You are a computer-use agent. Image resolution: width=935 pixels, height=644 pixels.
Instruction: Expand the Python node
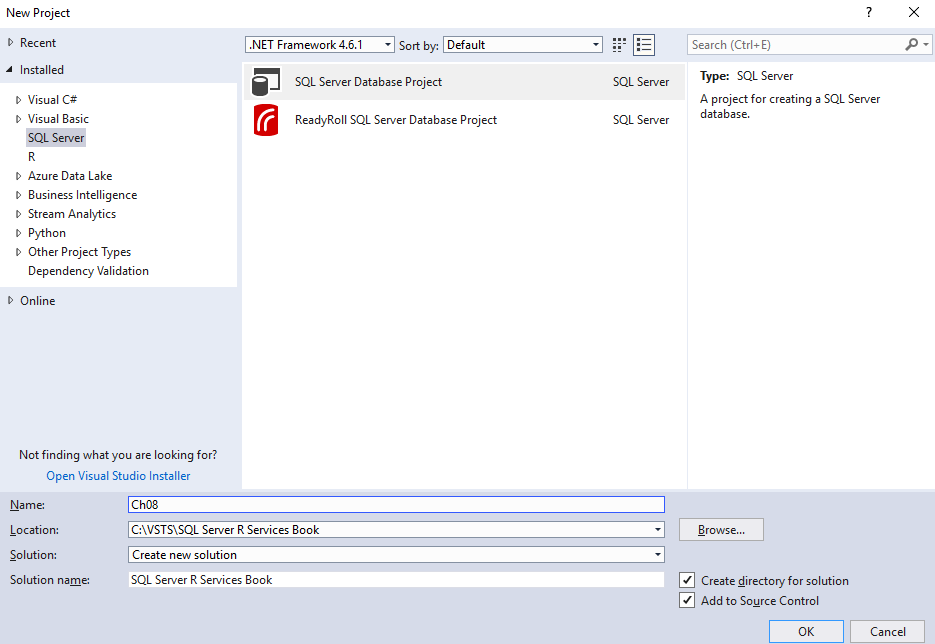coord(18,233)
